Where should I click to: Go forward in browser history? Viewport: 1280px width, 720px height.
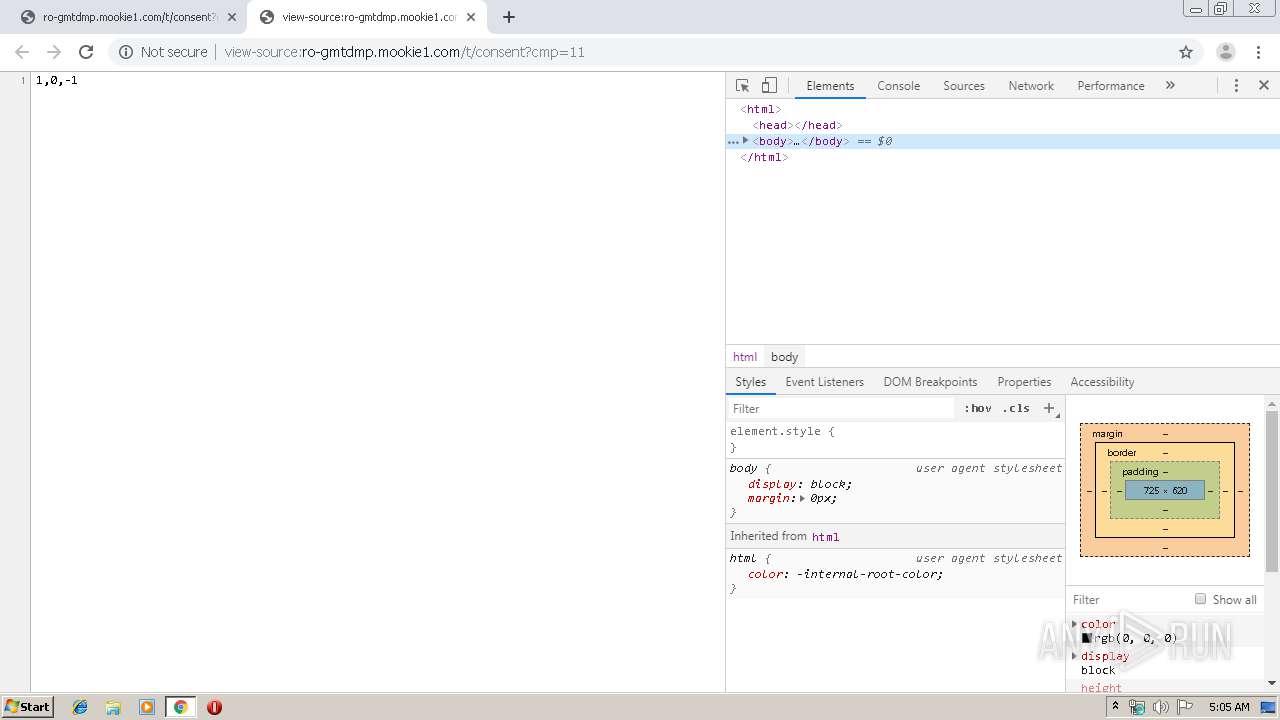pos(54,52)
